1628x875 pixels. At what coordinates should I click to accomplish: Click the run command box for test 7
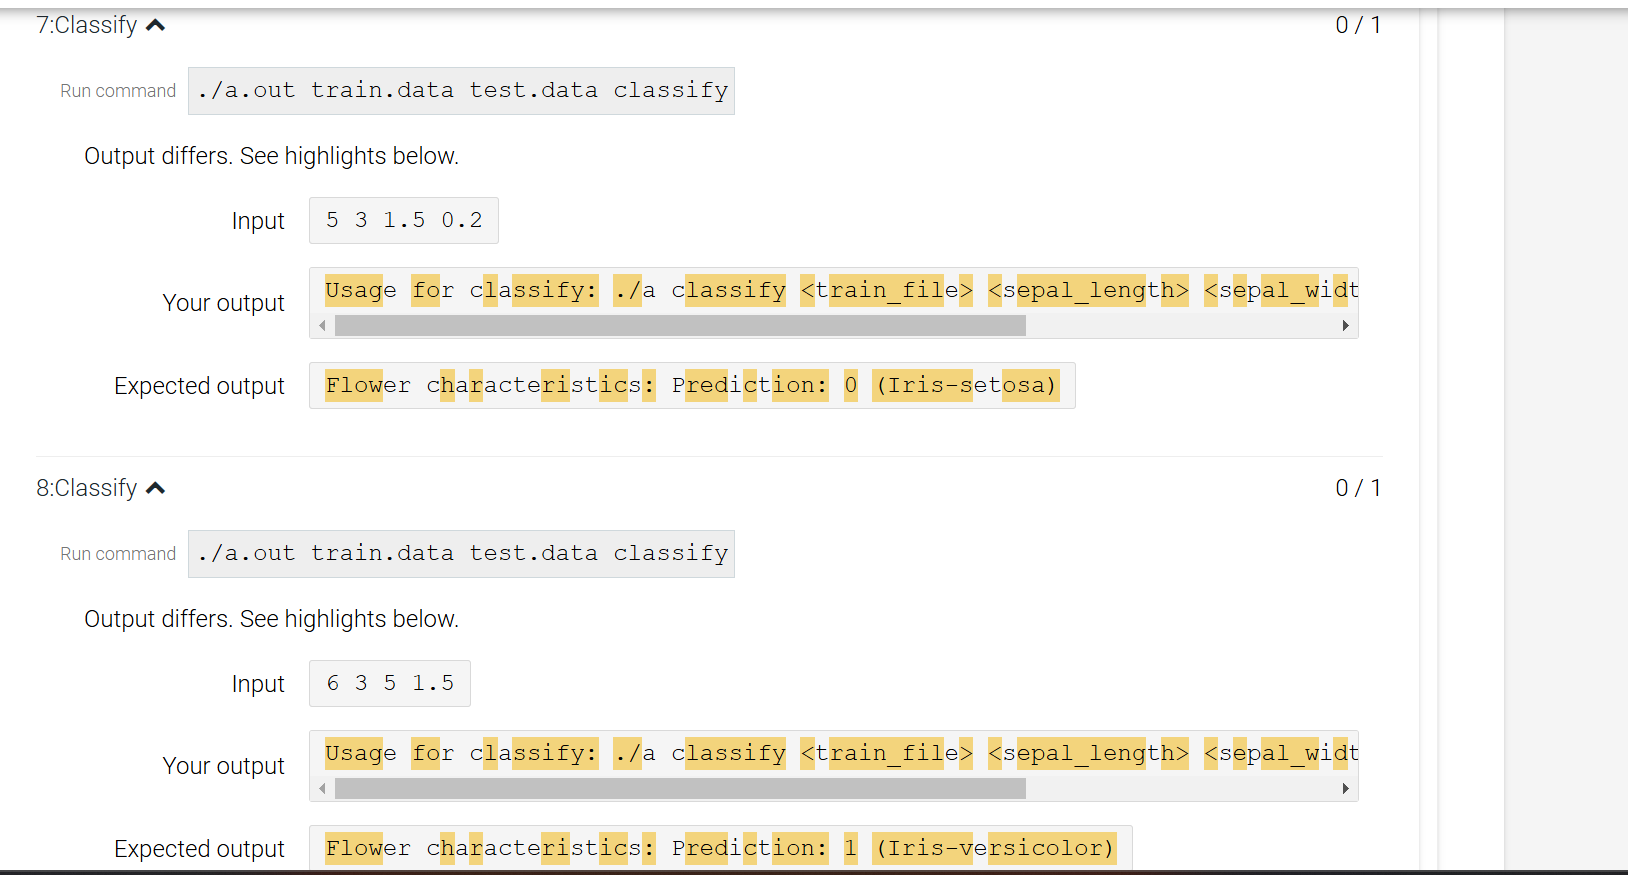point(461,91)
